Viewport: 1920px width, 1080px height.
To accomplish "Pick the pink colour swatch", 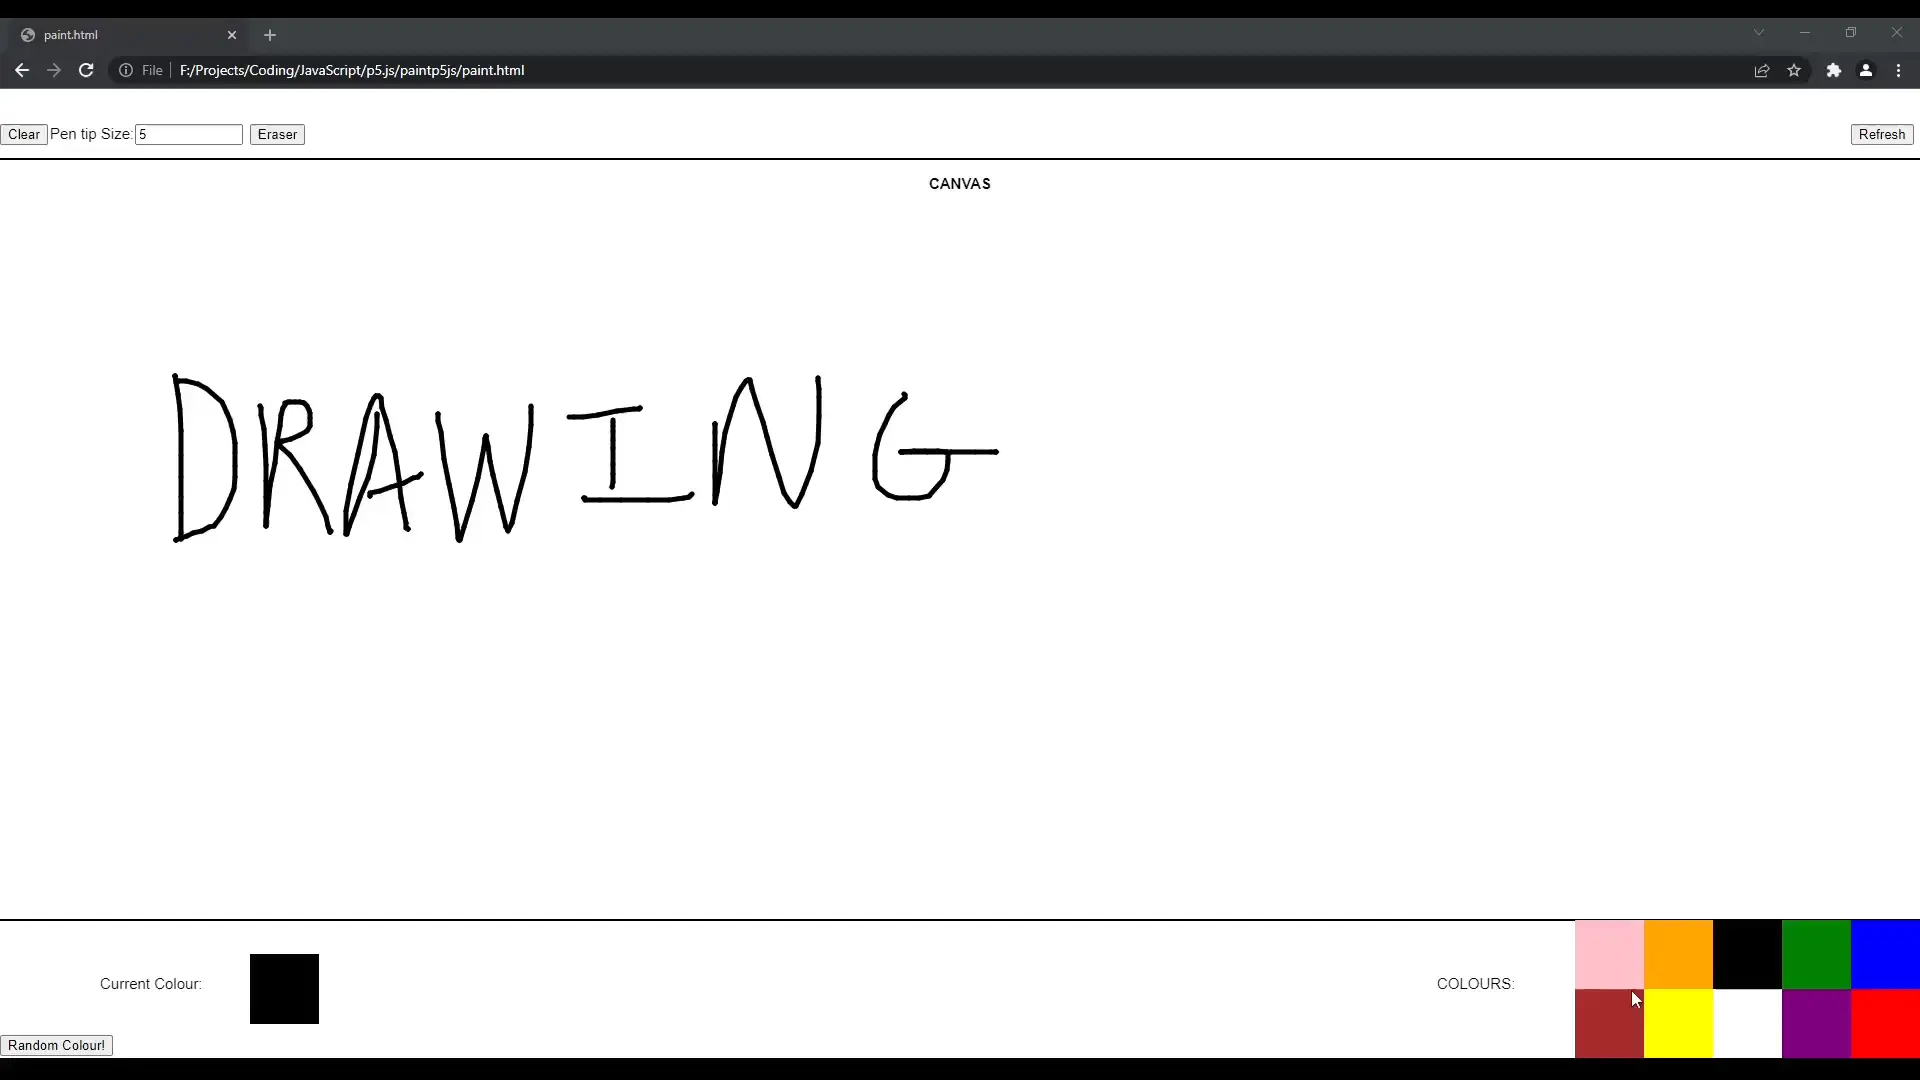I will pyautogui.click(x=1608, y=953).
